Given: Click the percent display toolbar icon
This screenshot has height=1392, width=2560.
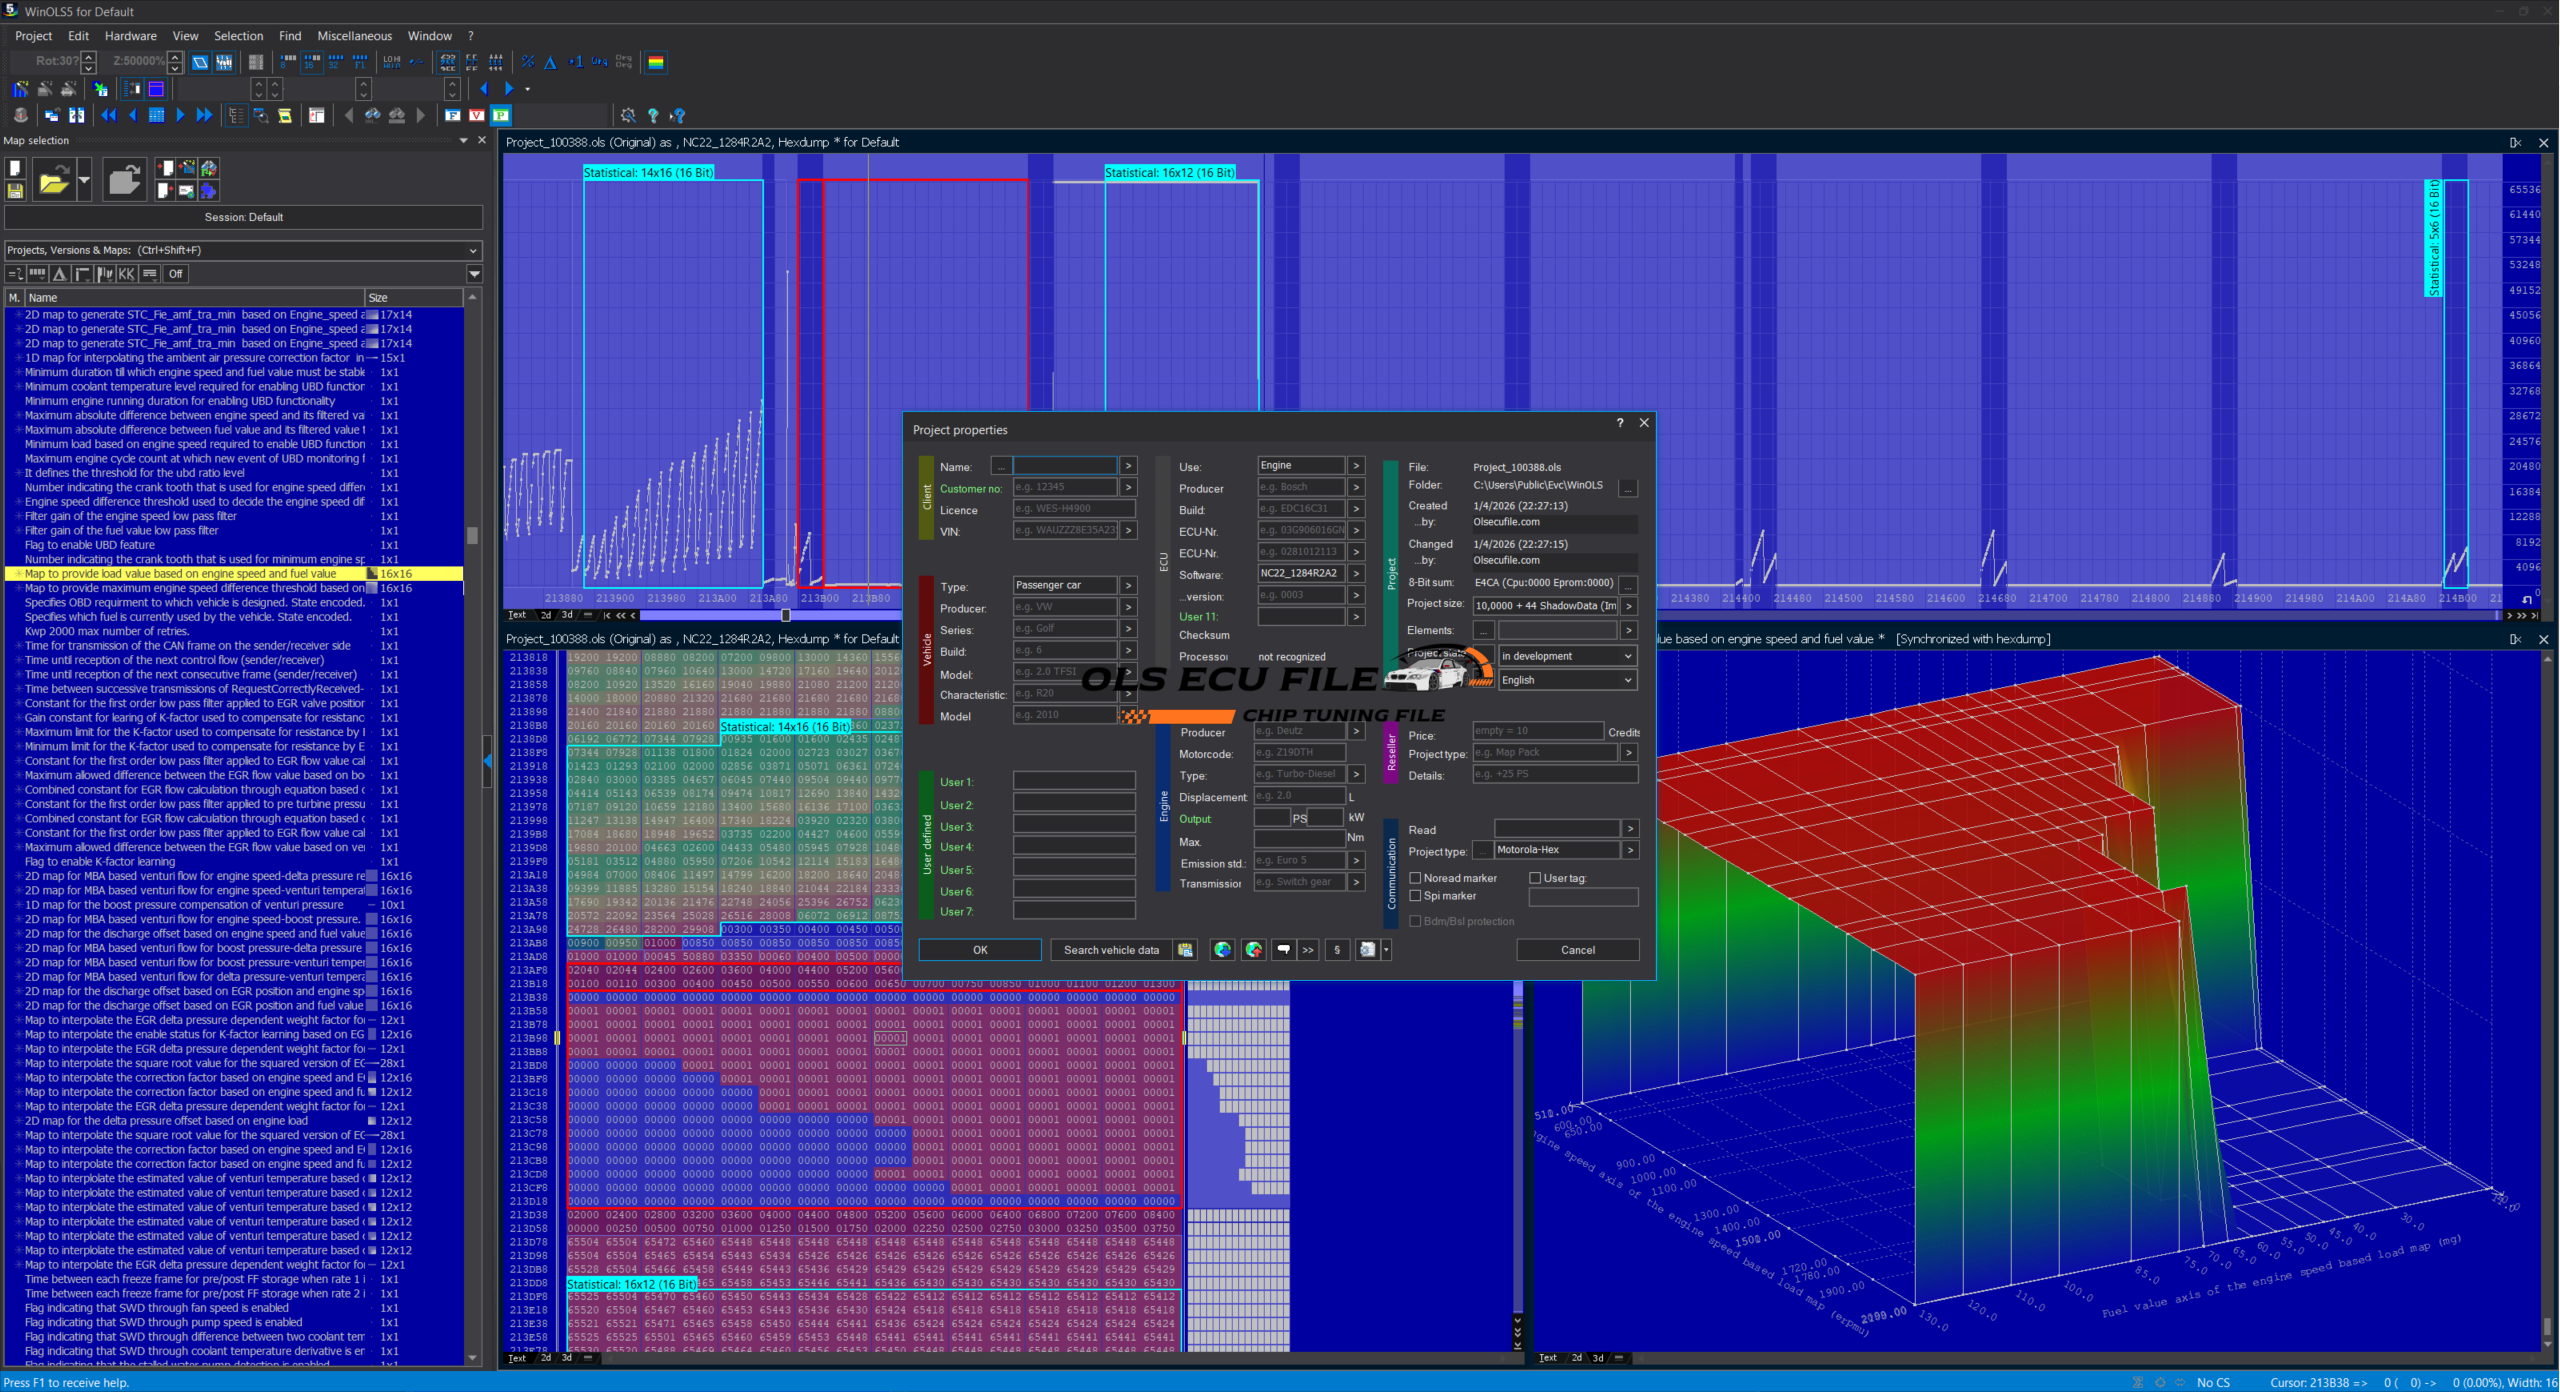Looking at the screenshot, I should [x=528, y=62].
